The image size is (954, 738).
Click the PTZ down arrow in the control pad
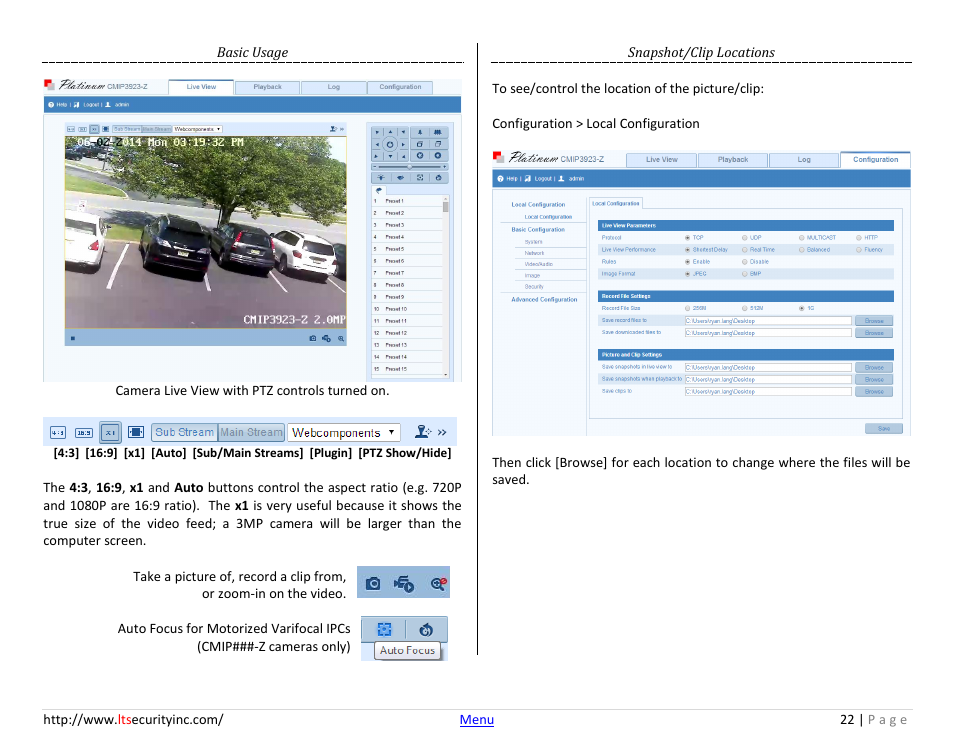(x=390, y=156)
